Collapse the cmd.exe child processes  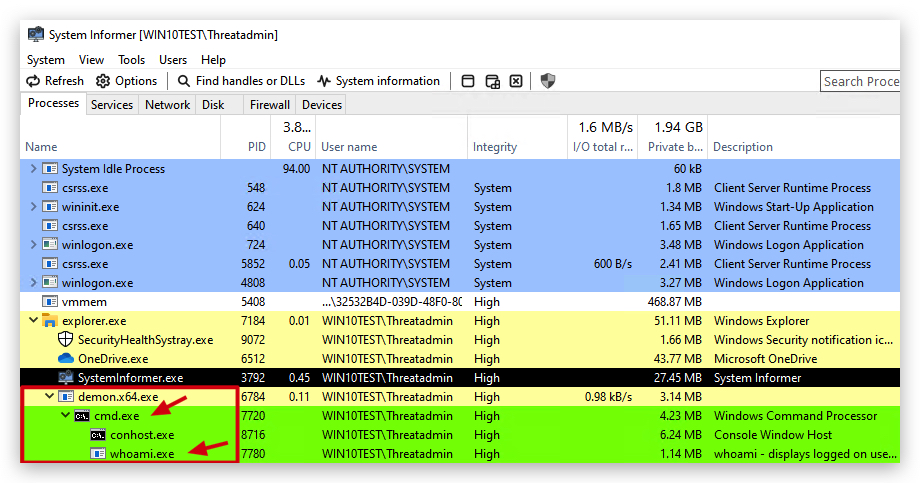66,416
